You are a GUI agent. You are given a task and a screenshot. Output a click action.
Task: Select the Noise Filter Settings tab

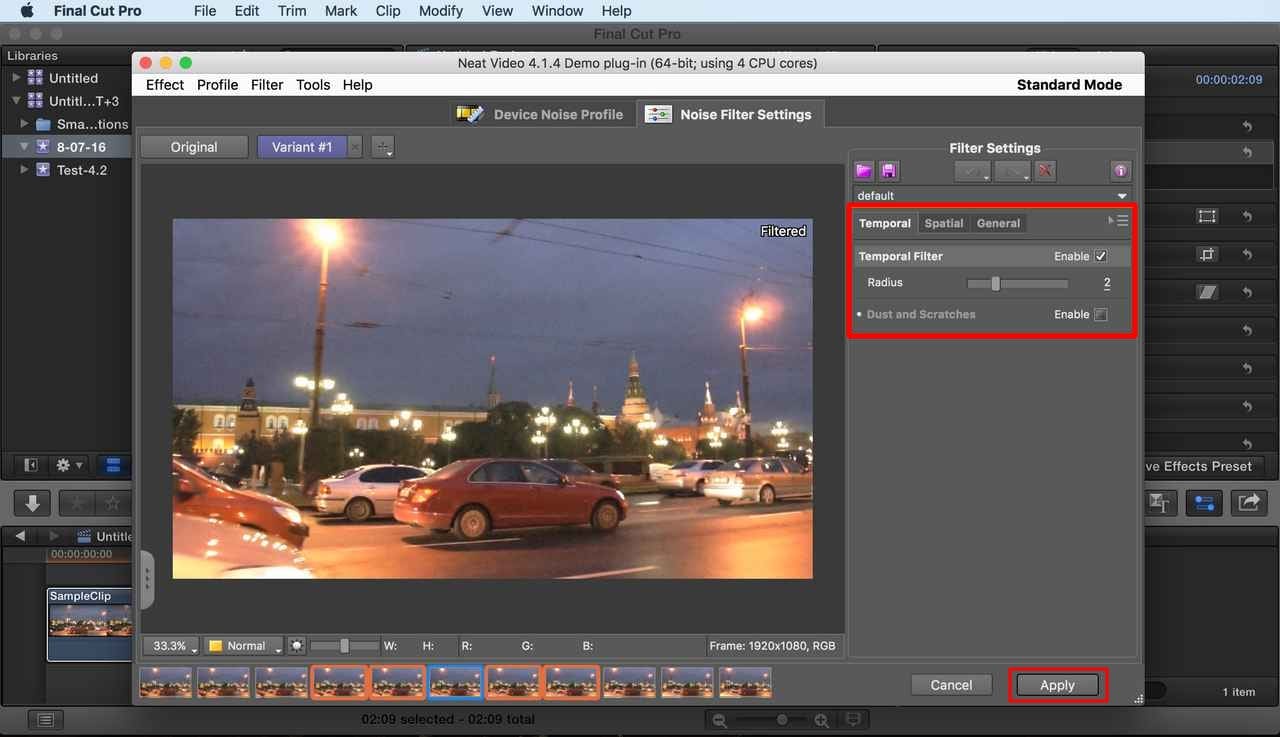[x=729, y=114]
